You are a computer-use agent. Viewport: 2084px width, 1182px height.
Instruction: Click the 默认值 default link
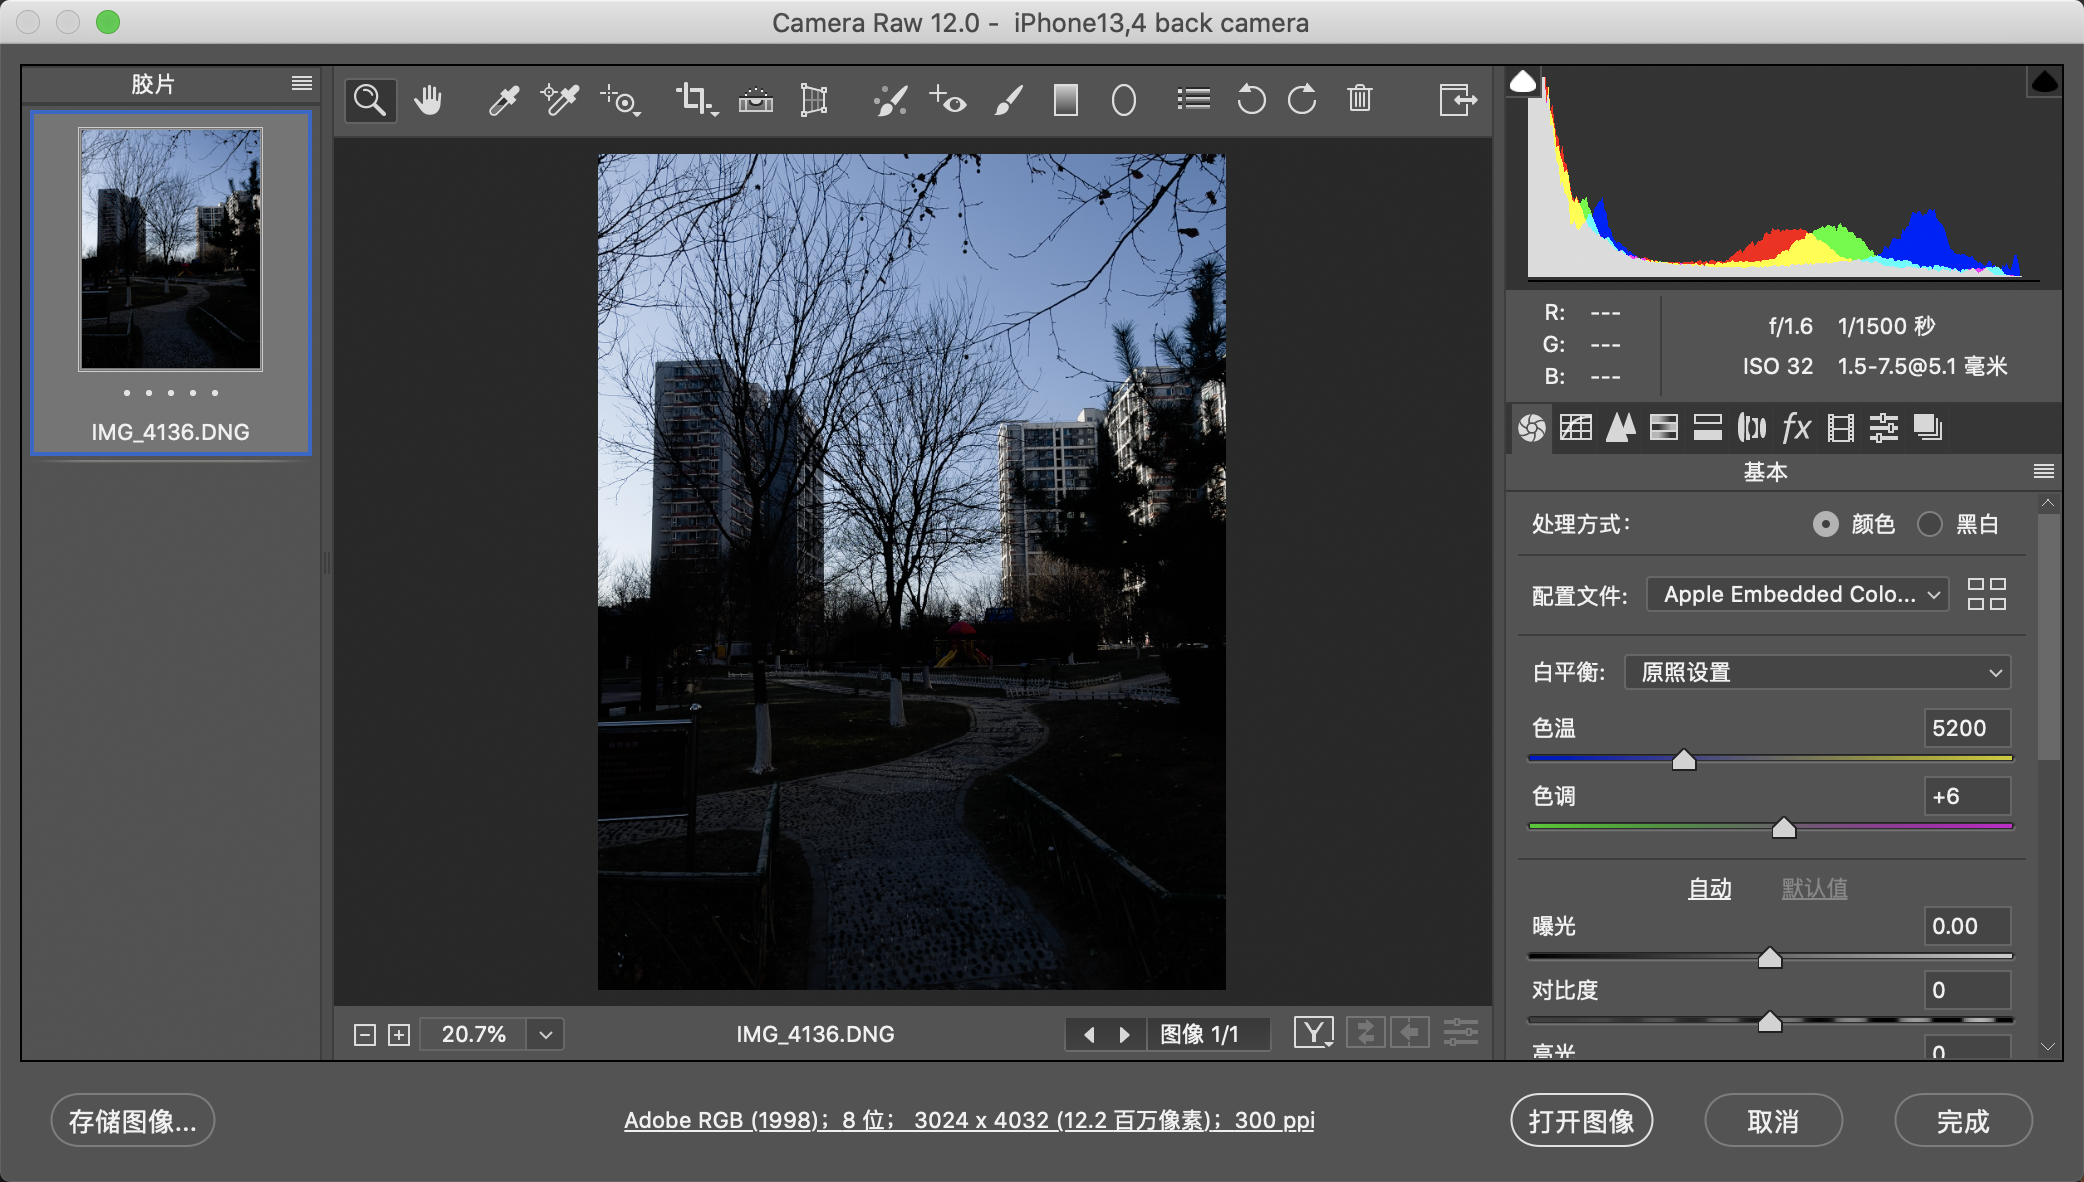pos(1814,888)
